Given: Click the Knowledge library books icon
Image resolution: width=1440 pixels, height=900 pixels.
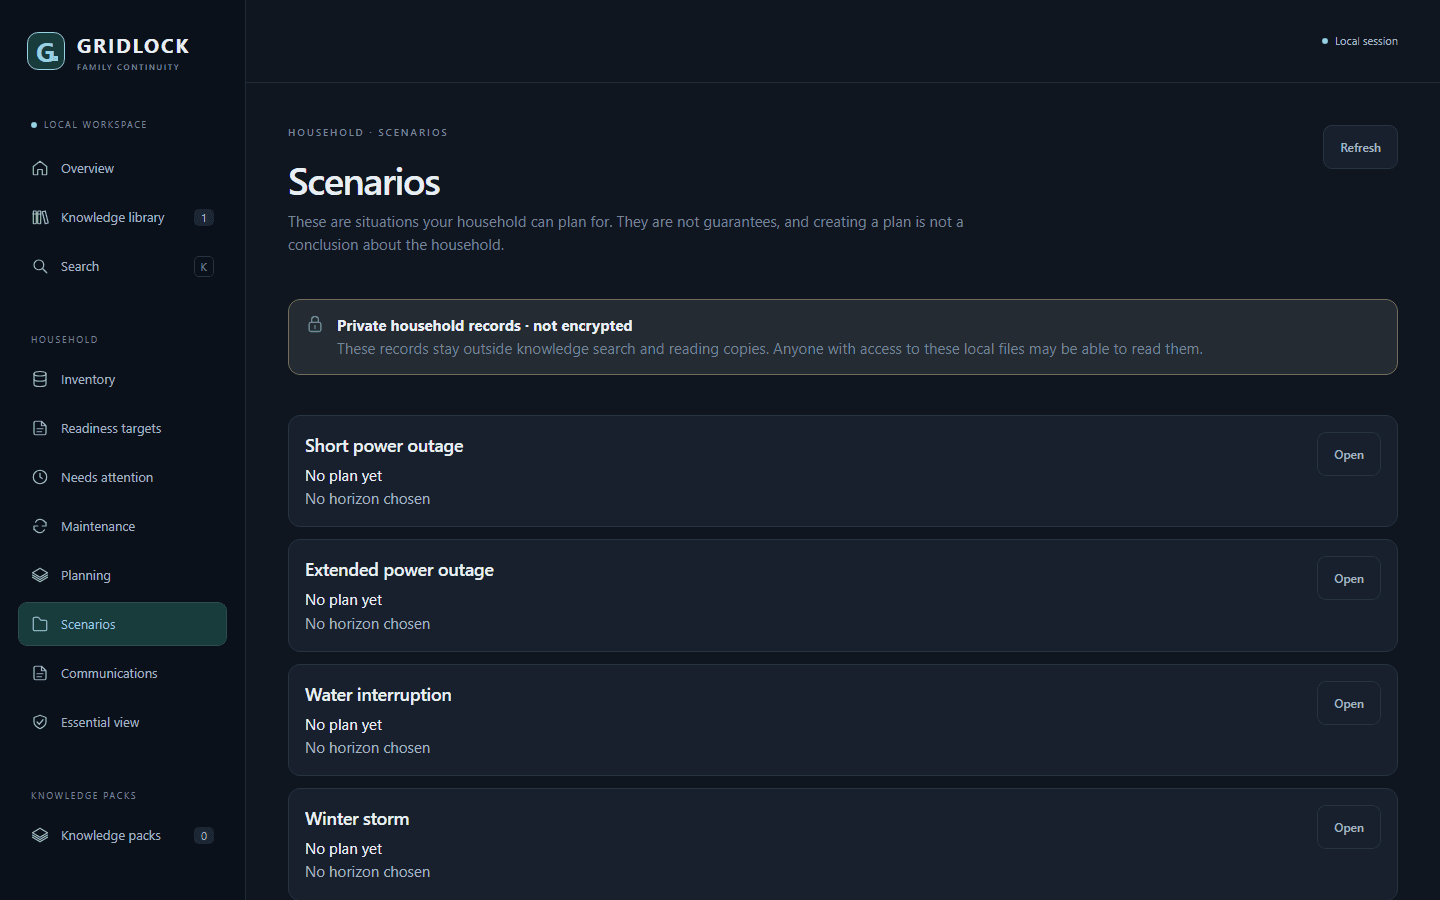Looking at the screenshot, I should click(40, 217).
